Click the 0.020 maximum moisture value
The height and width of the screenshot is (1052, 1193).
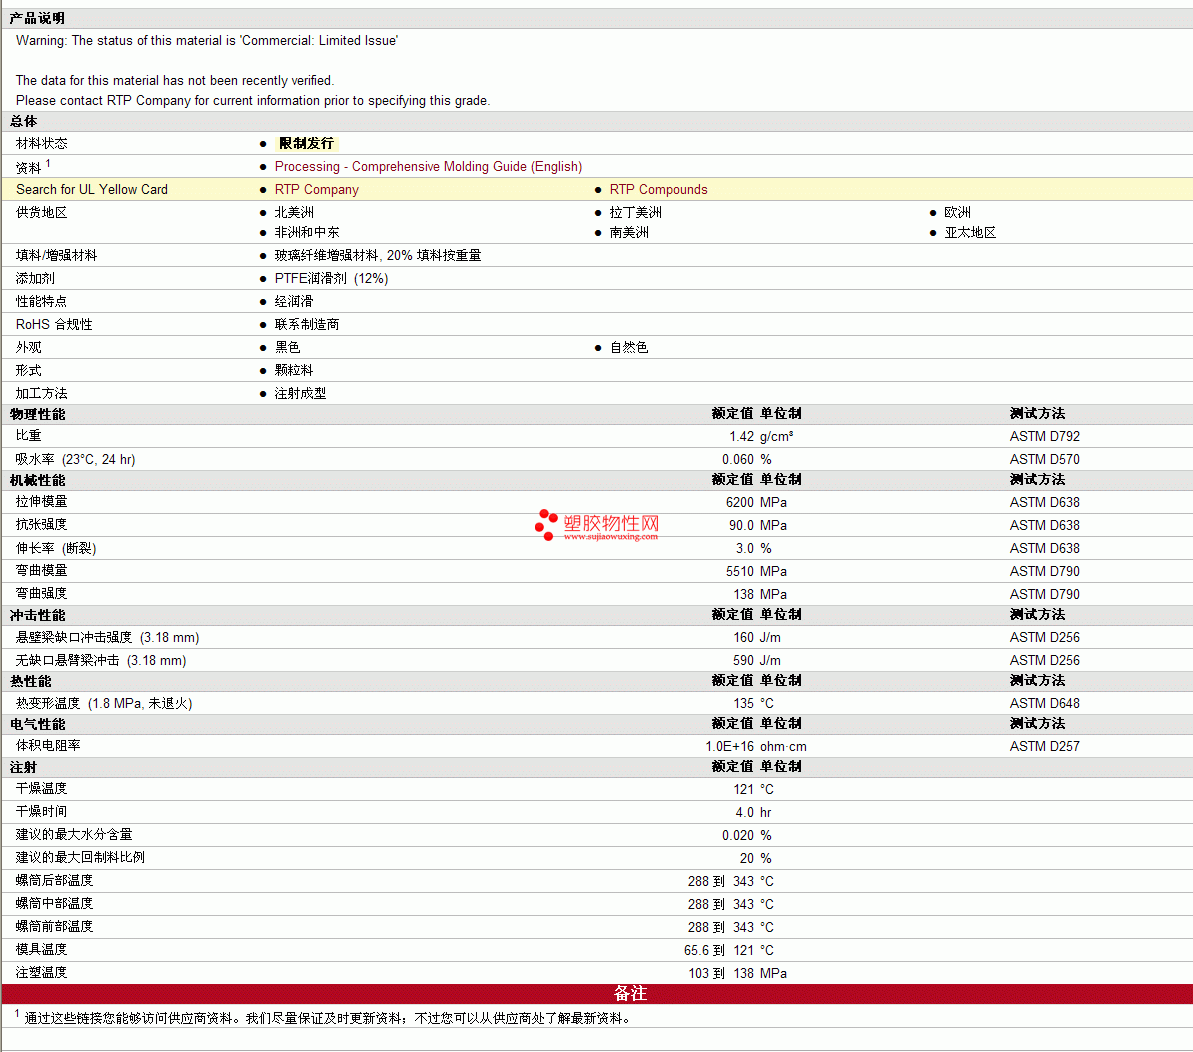coord(738,835)
